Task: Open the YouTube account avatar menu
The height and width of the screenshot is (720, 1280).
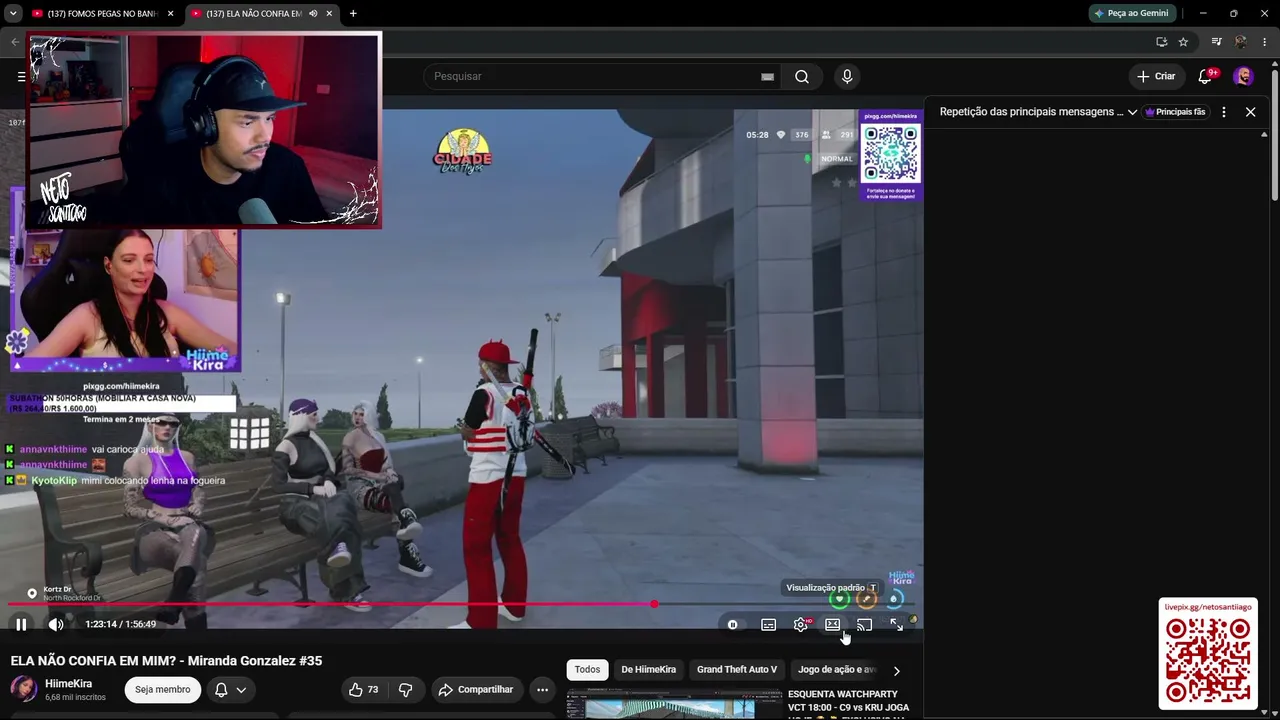Action: 1244,76
